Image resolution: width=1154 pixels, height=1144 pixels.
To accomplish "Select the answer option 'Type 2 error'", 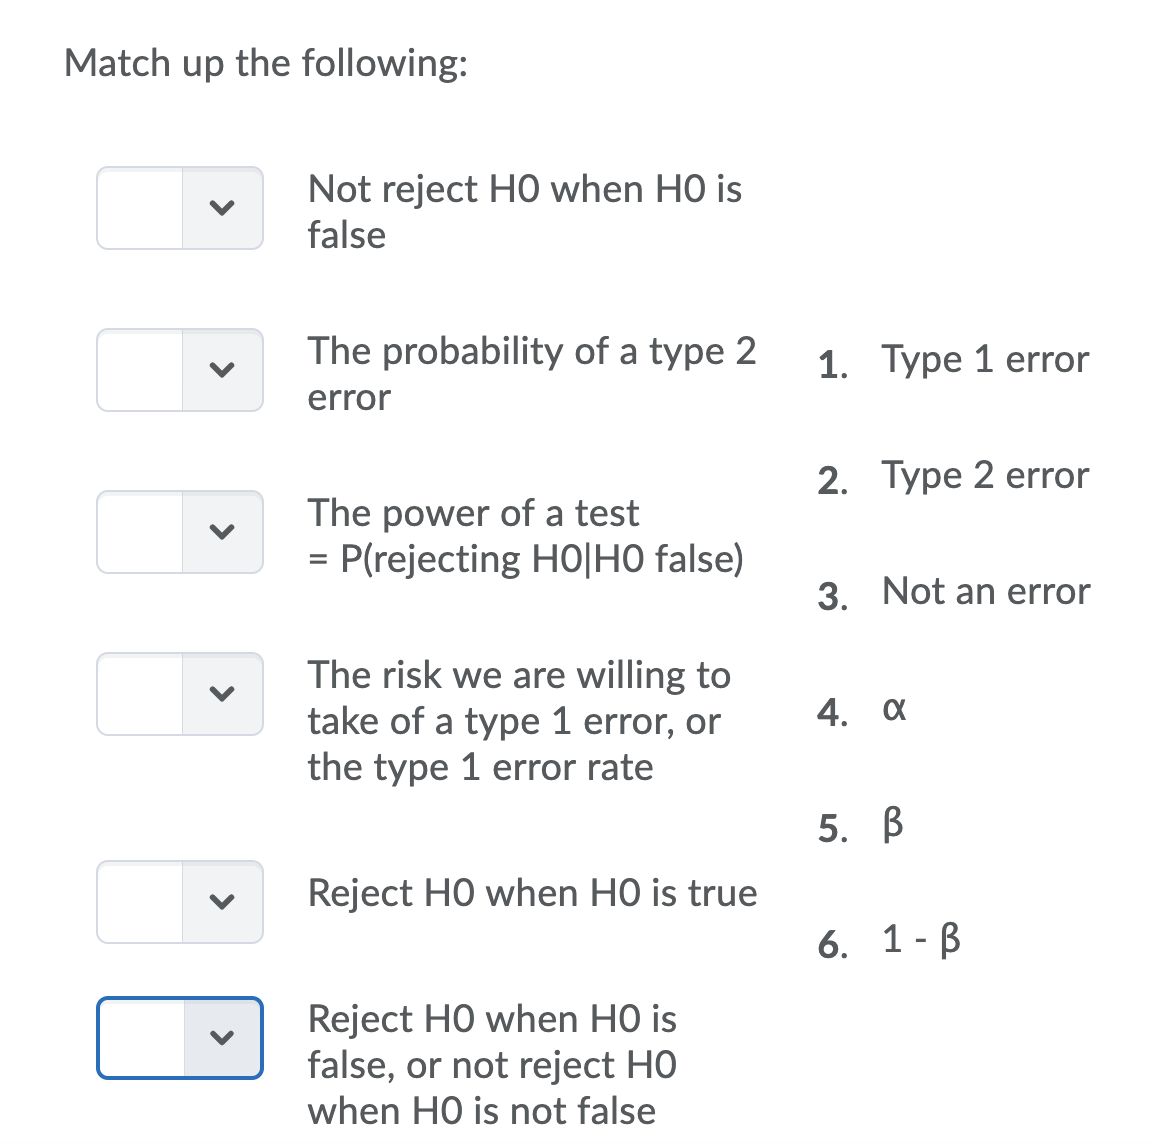I will pyautogui.click(x=985, y=475).
